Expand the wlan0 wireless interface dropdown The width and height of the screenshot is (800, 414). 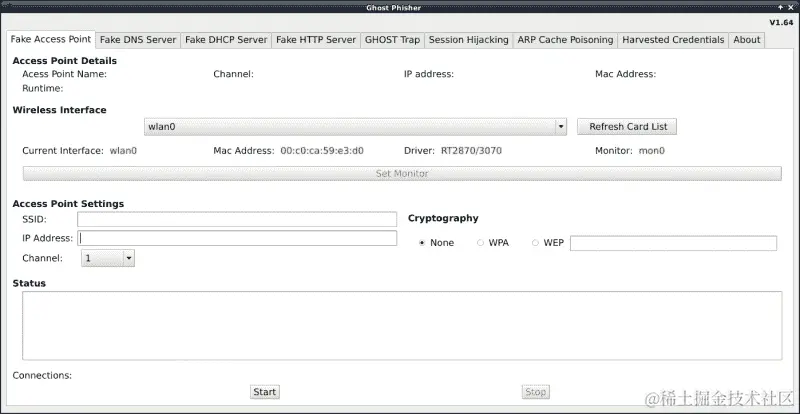tap(355, 127)
